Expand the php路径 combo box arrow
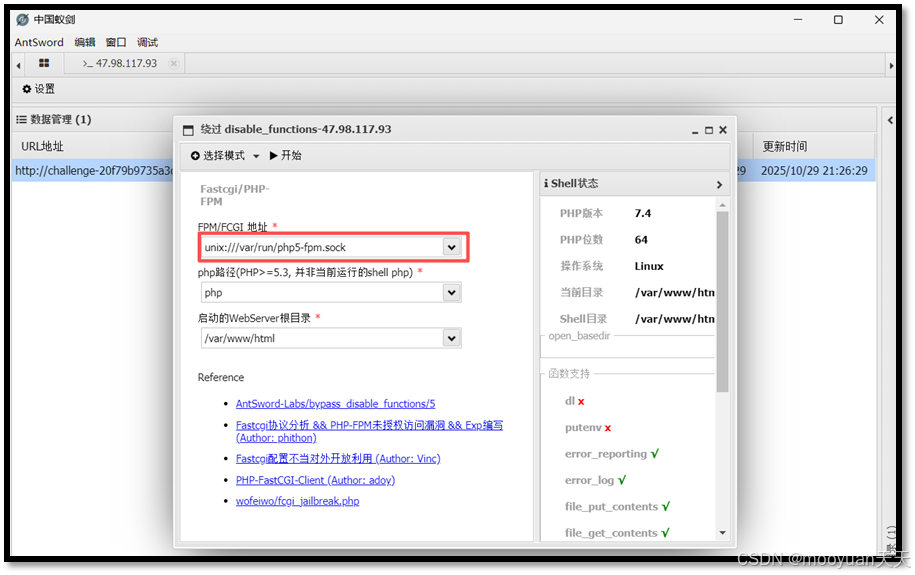This screenshot has height=575, width=915. 451,292
